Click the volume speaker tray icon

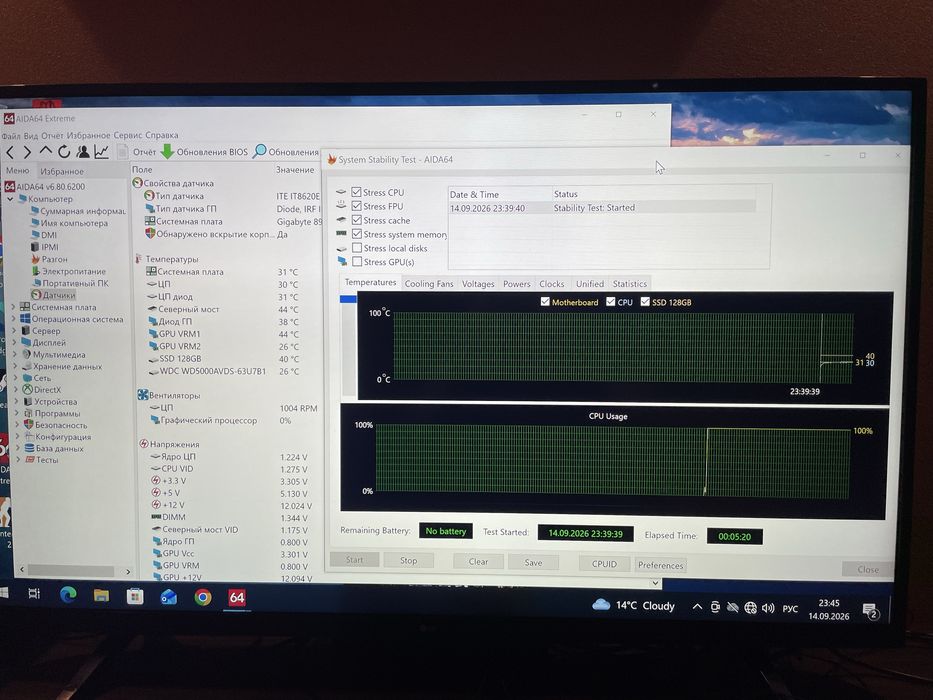click(768, 608)
